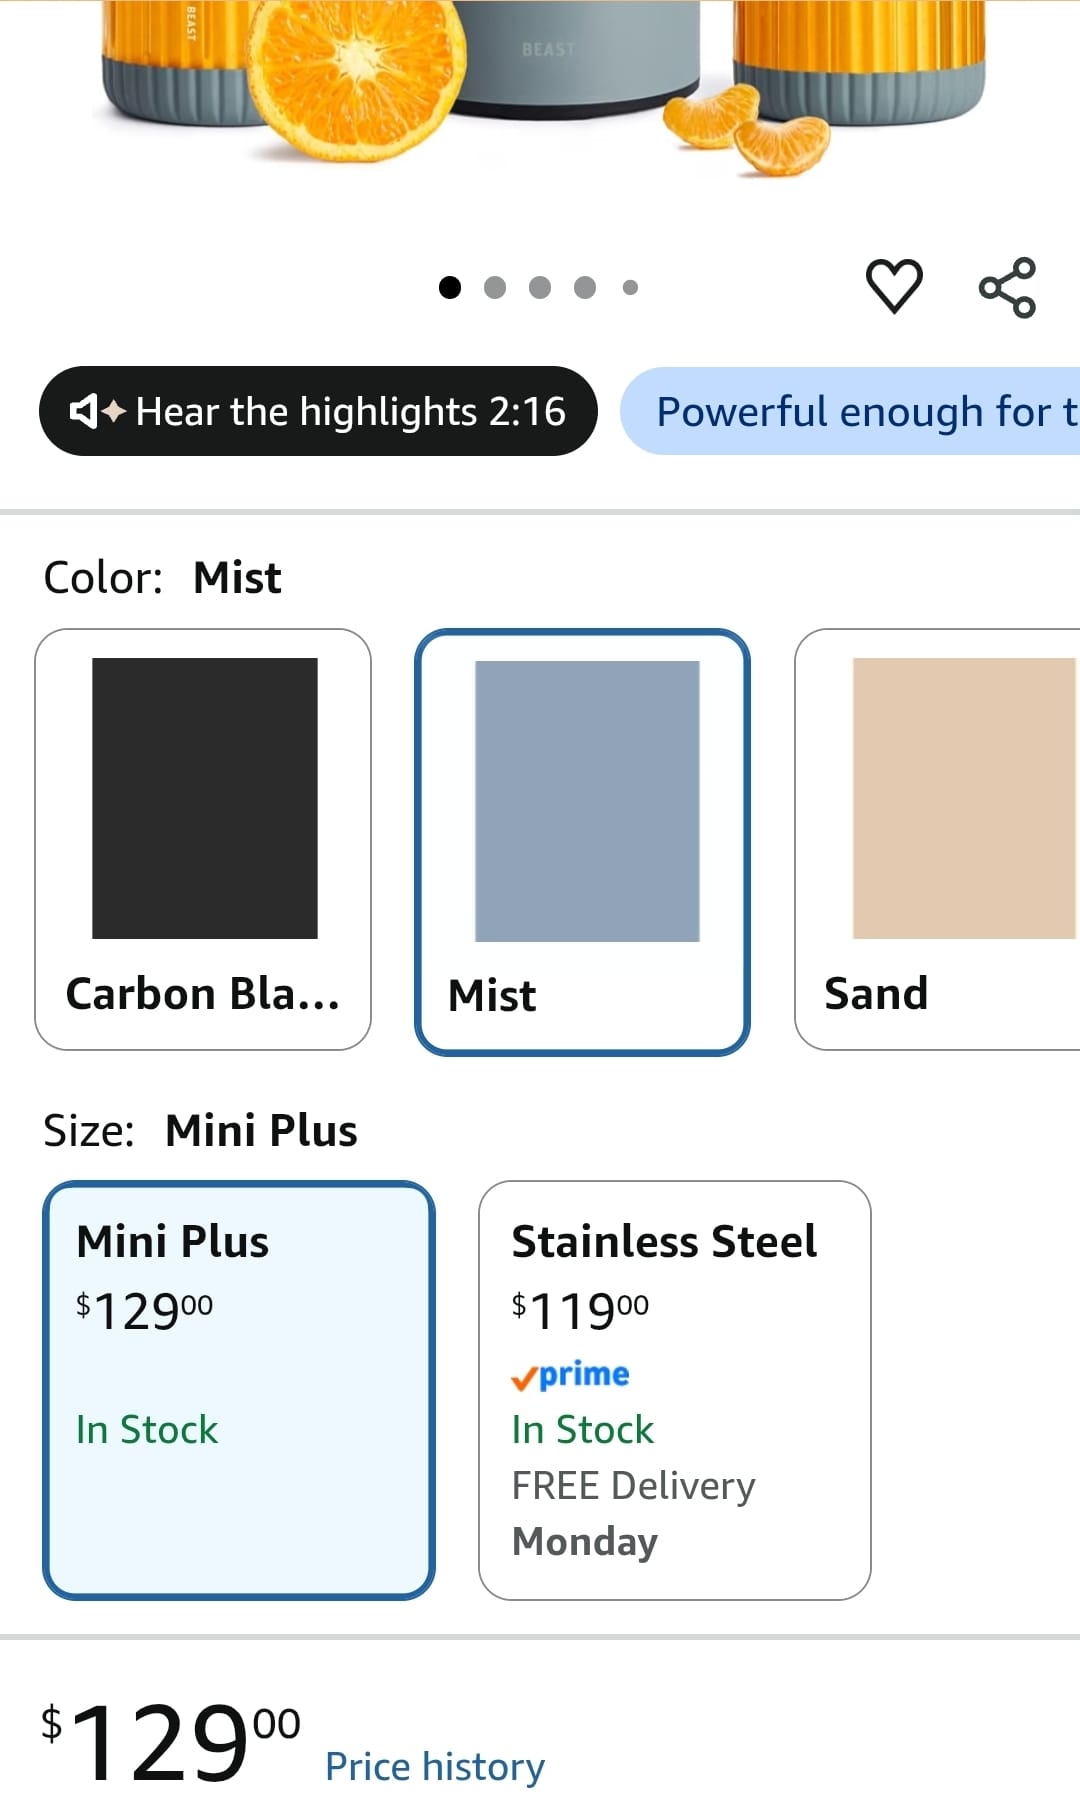Tap the $129.00 main price
Viewport: 1080px width, 1805px height.
(x=170, y=1742)
